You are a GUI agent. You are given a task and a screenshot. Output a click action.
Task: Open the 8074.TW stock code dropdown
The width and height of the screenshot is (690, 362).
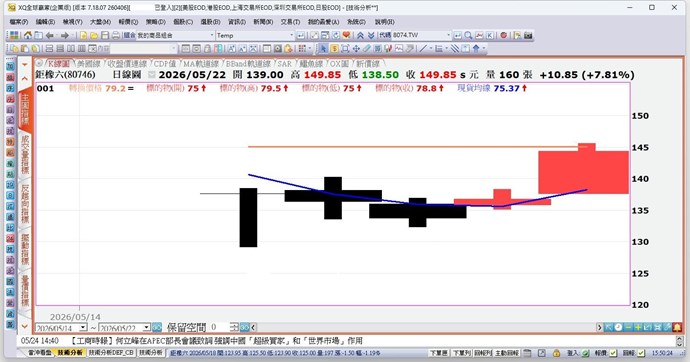pos(448,35)
